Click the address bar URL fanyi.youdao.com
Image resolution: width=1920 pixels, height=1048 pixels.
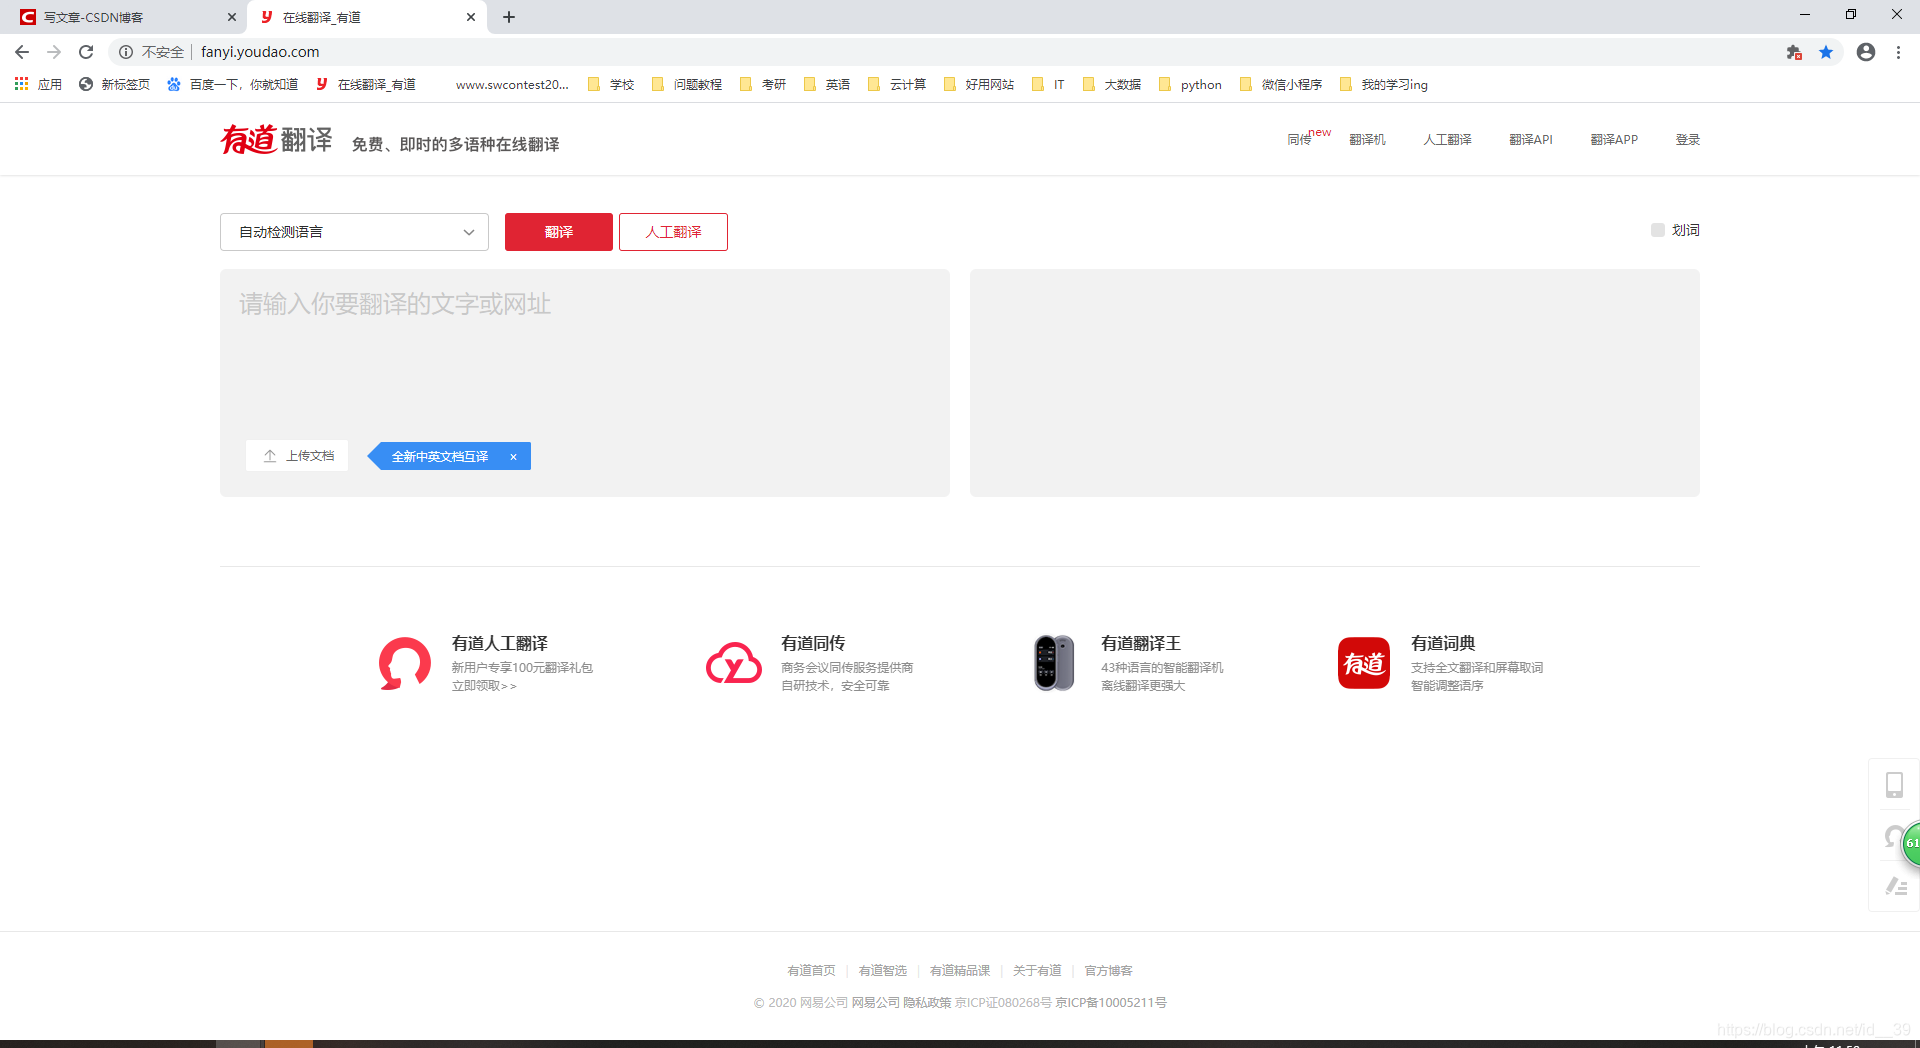click(260, 52)
